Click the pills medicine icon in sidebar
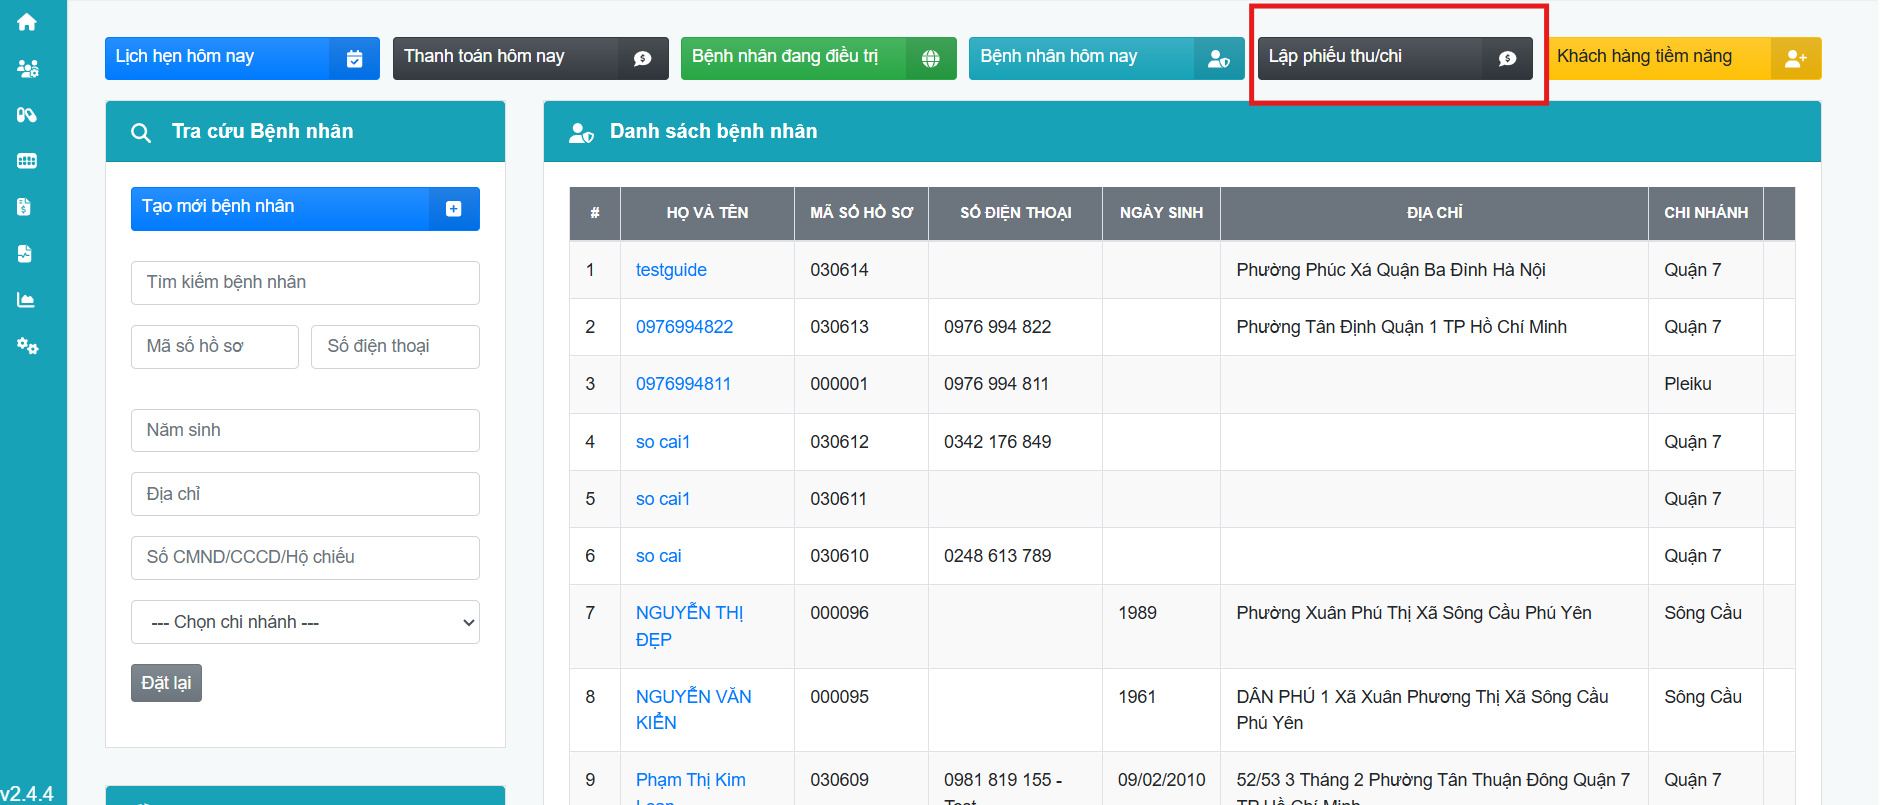This screenshot has height=805, width=1880. click(x=27, y=115)
